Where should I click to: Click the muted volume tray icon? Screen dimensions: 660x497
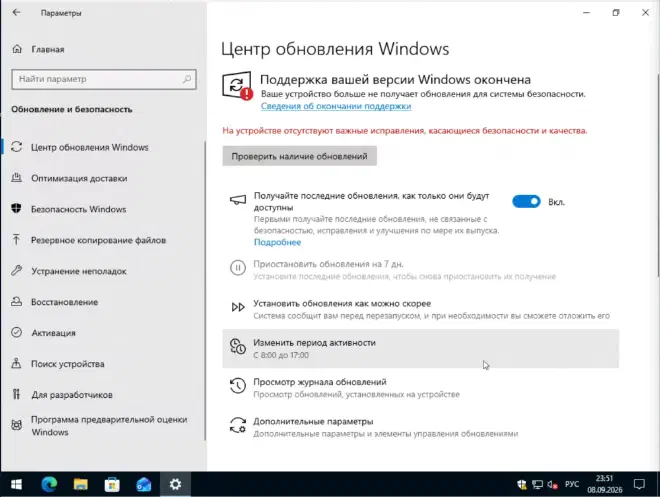coord(553,484)
